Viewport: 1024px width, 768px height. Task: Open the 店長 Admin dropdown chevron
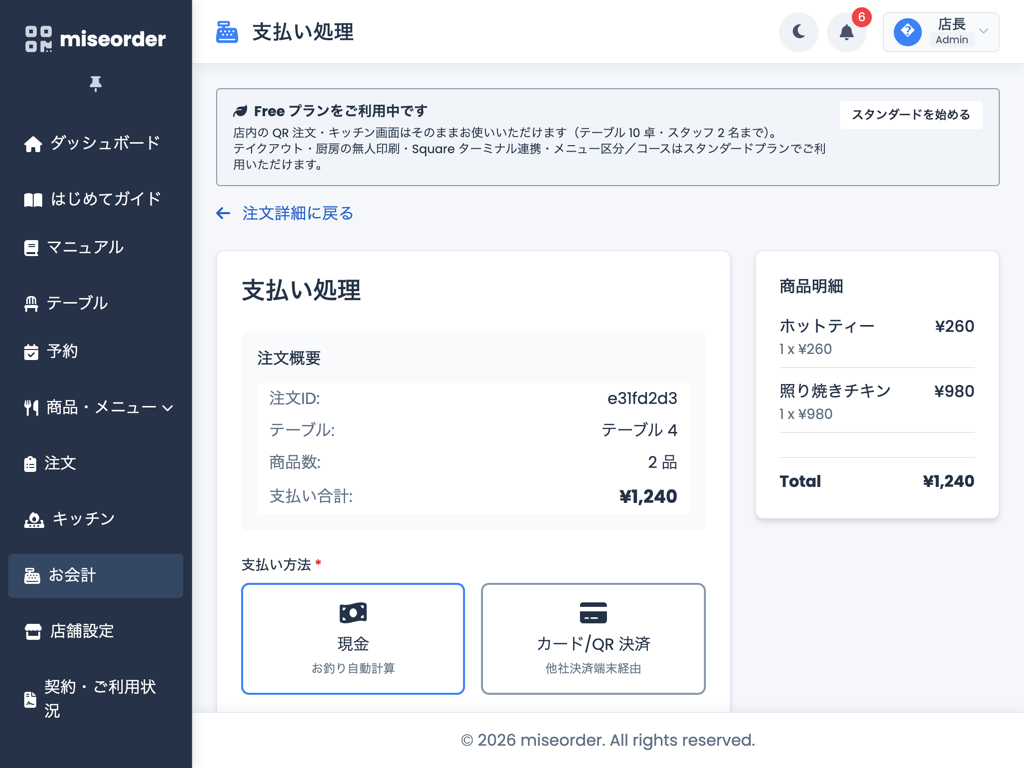click(x=984, y=31)
